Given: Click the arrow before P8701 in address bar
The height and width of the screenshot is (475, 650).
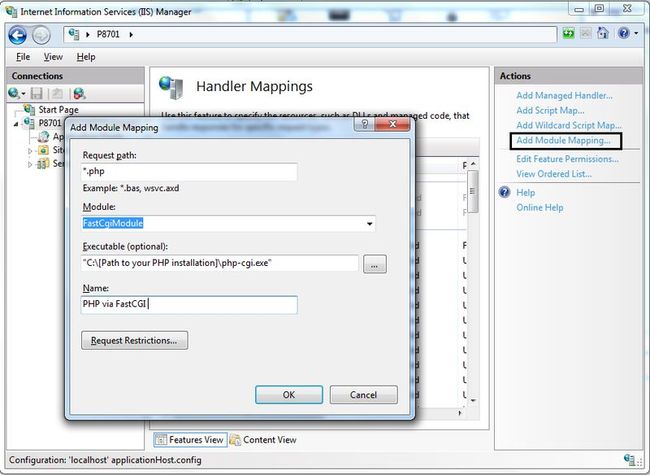Looking at the screenshot, I should (87, 34).
